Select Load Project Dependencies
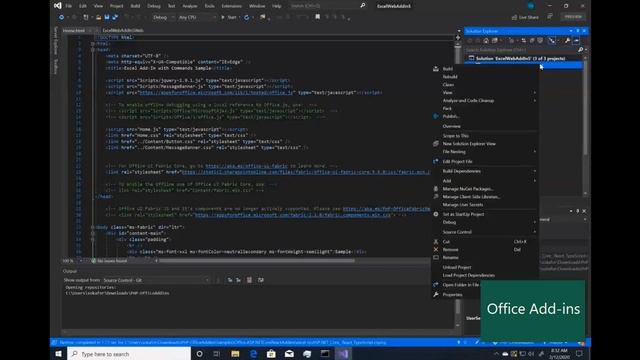This screenshot has width=640, height=360. coord(469,275)
